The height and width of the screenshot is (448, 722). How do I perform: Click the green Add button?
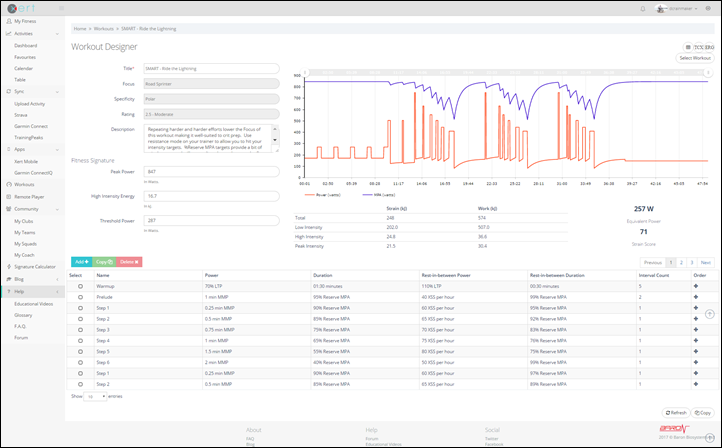pyautogui.click(x=81, y=261)
